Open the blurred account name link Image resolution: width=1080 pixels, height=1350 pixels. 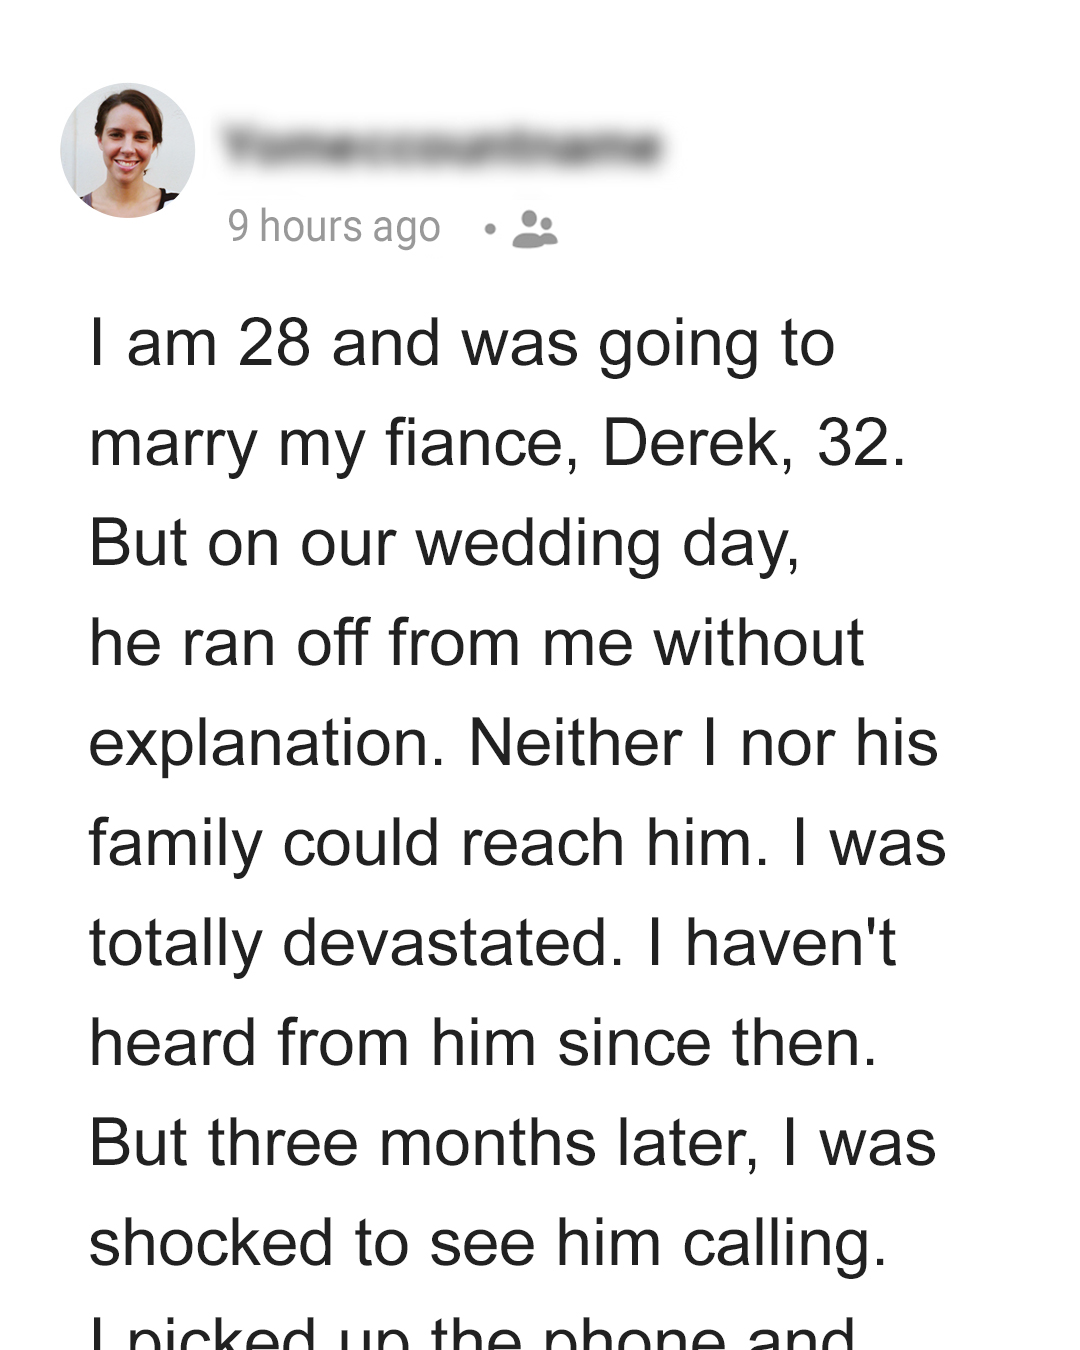click(x=442, y=147)
